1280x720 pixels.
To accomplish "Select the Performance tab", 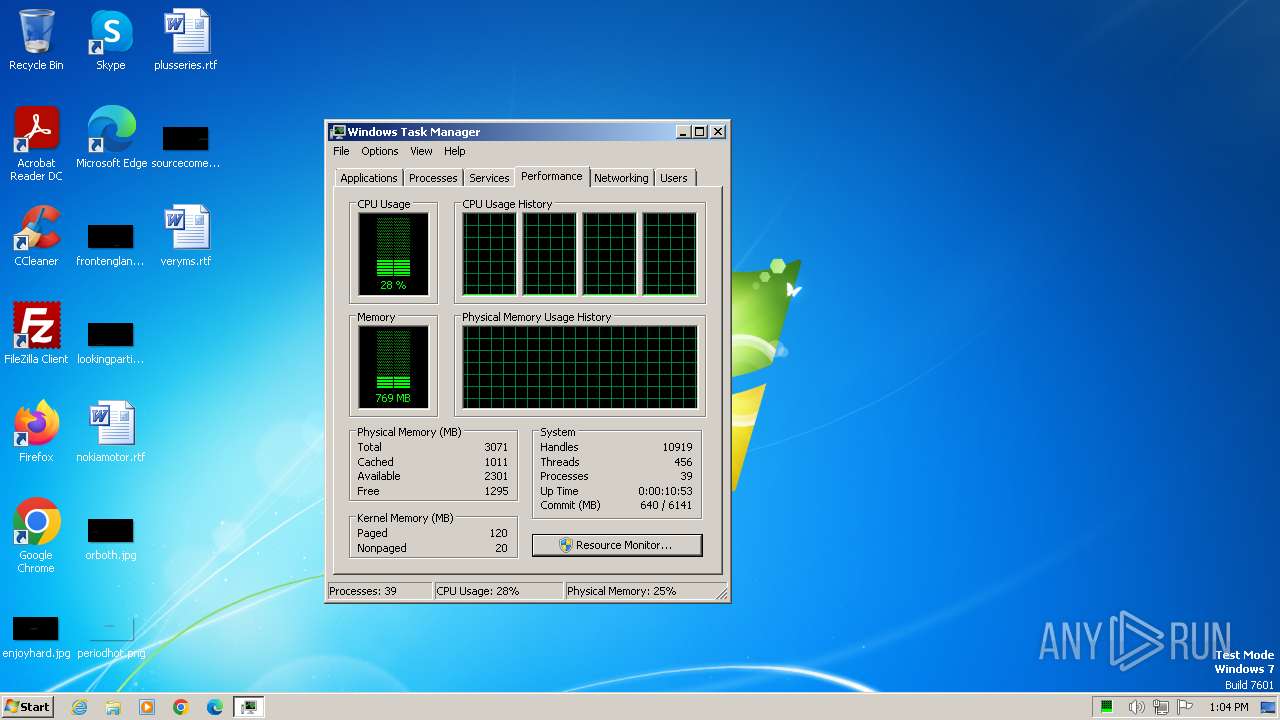I will click(x=552, y=176).
